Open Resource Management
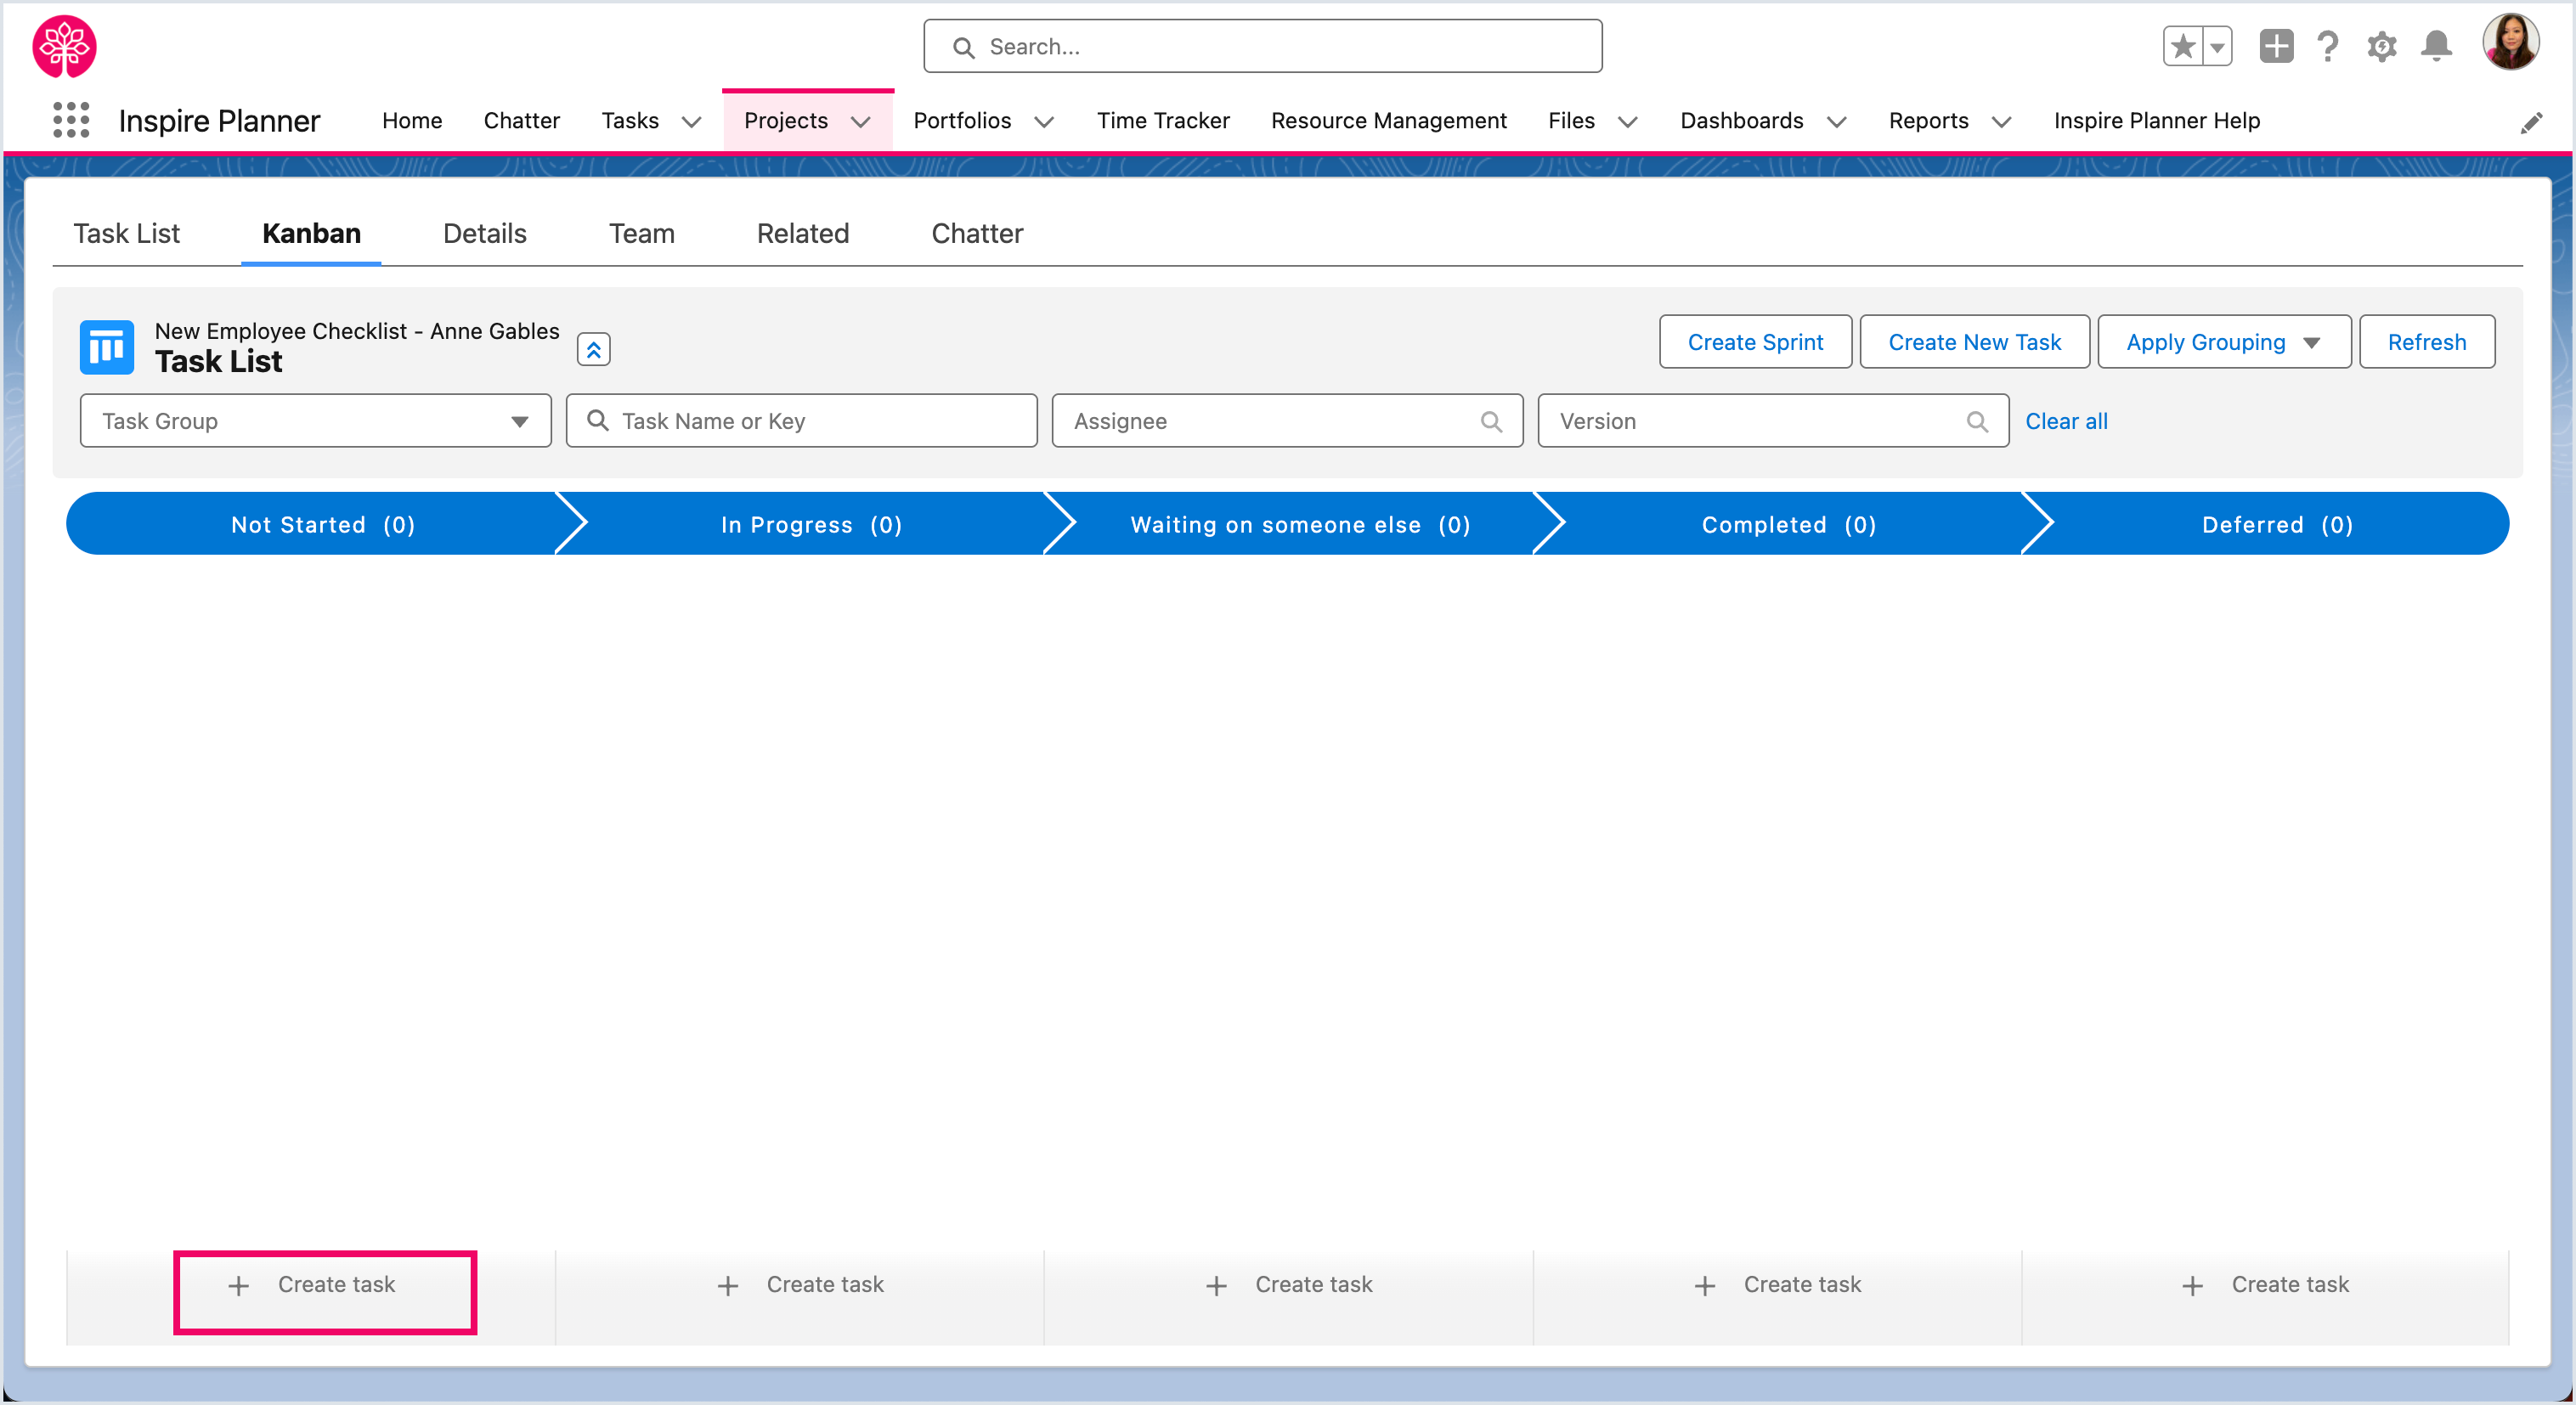 [1388, 120]
